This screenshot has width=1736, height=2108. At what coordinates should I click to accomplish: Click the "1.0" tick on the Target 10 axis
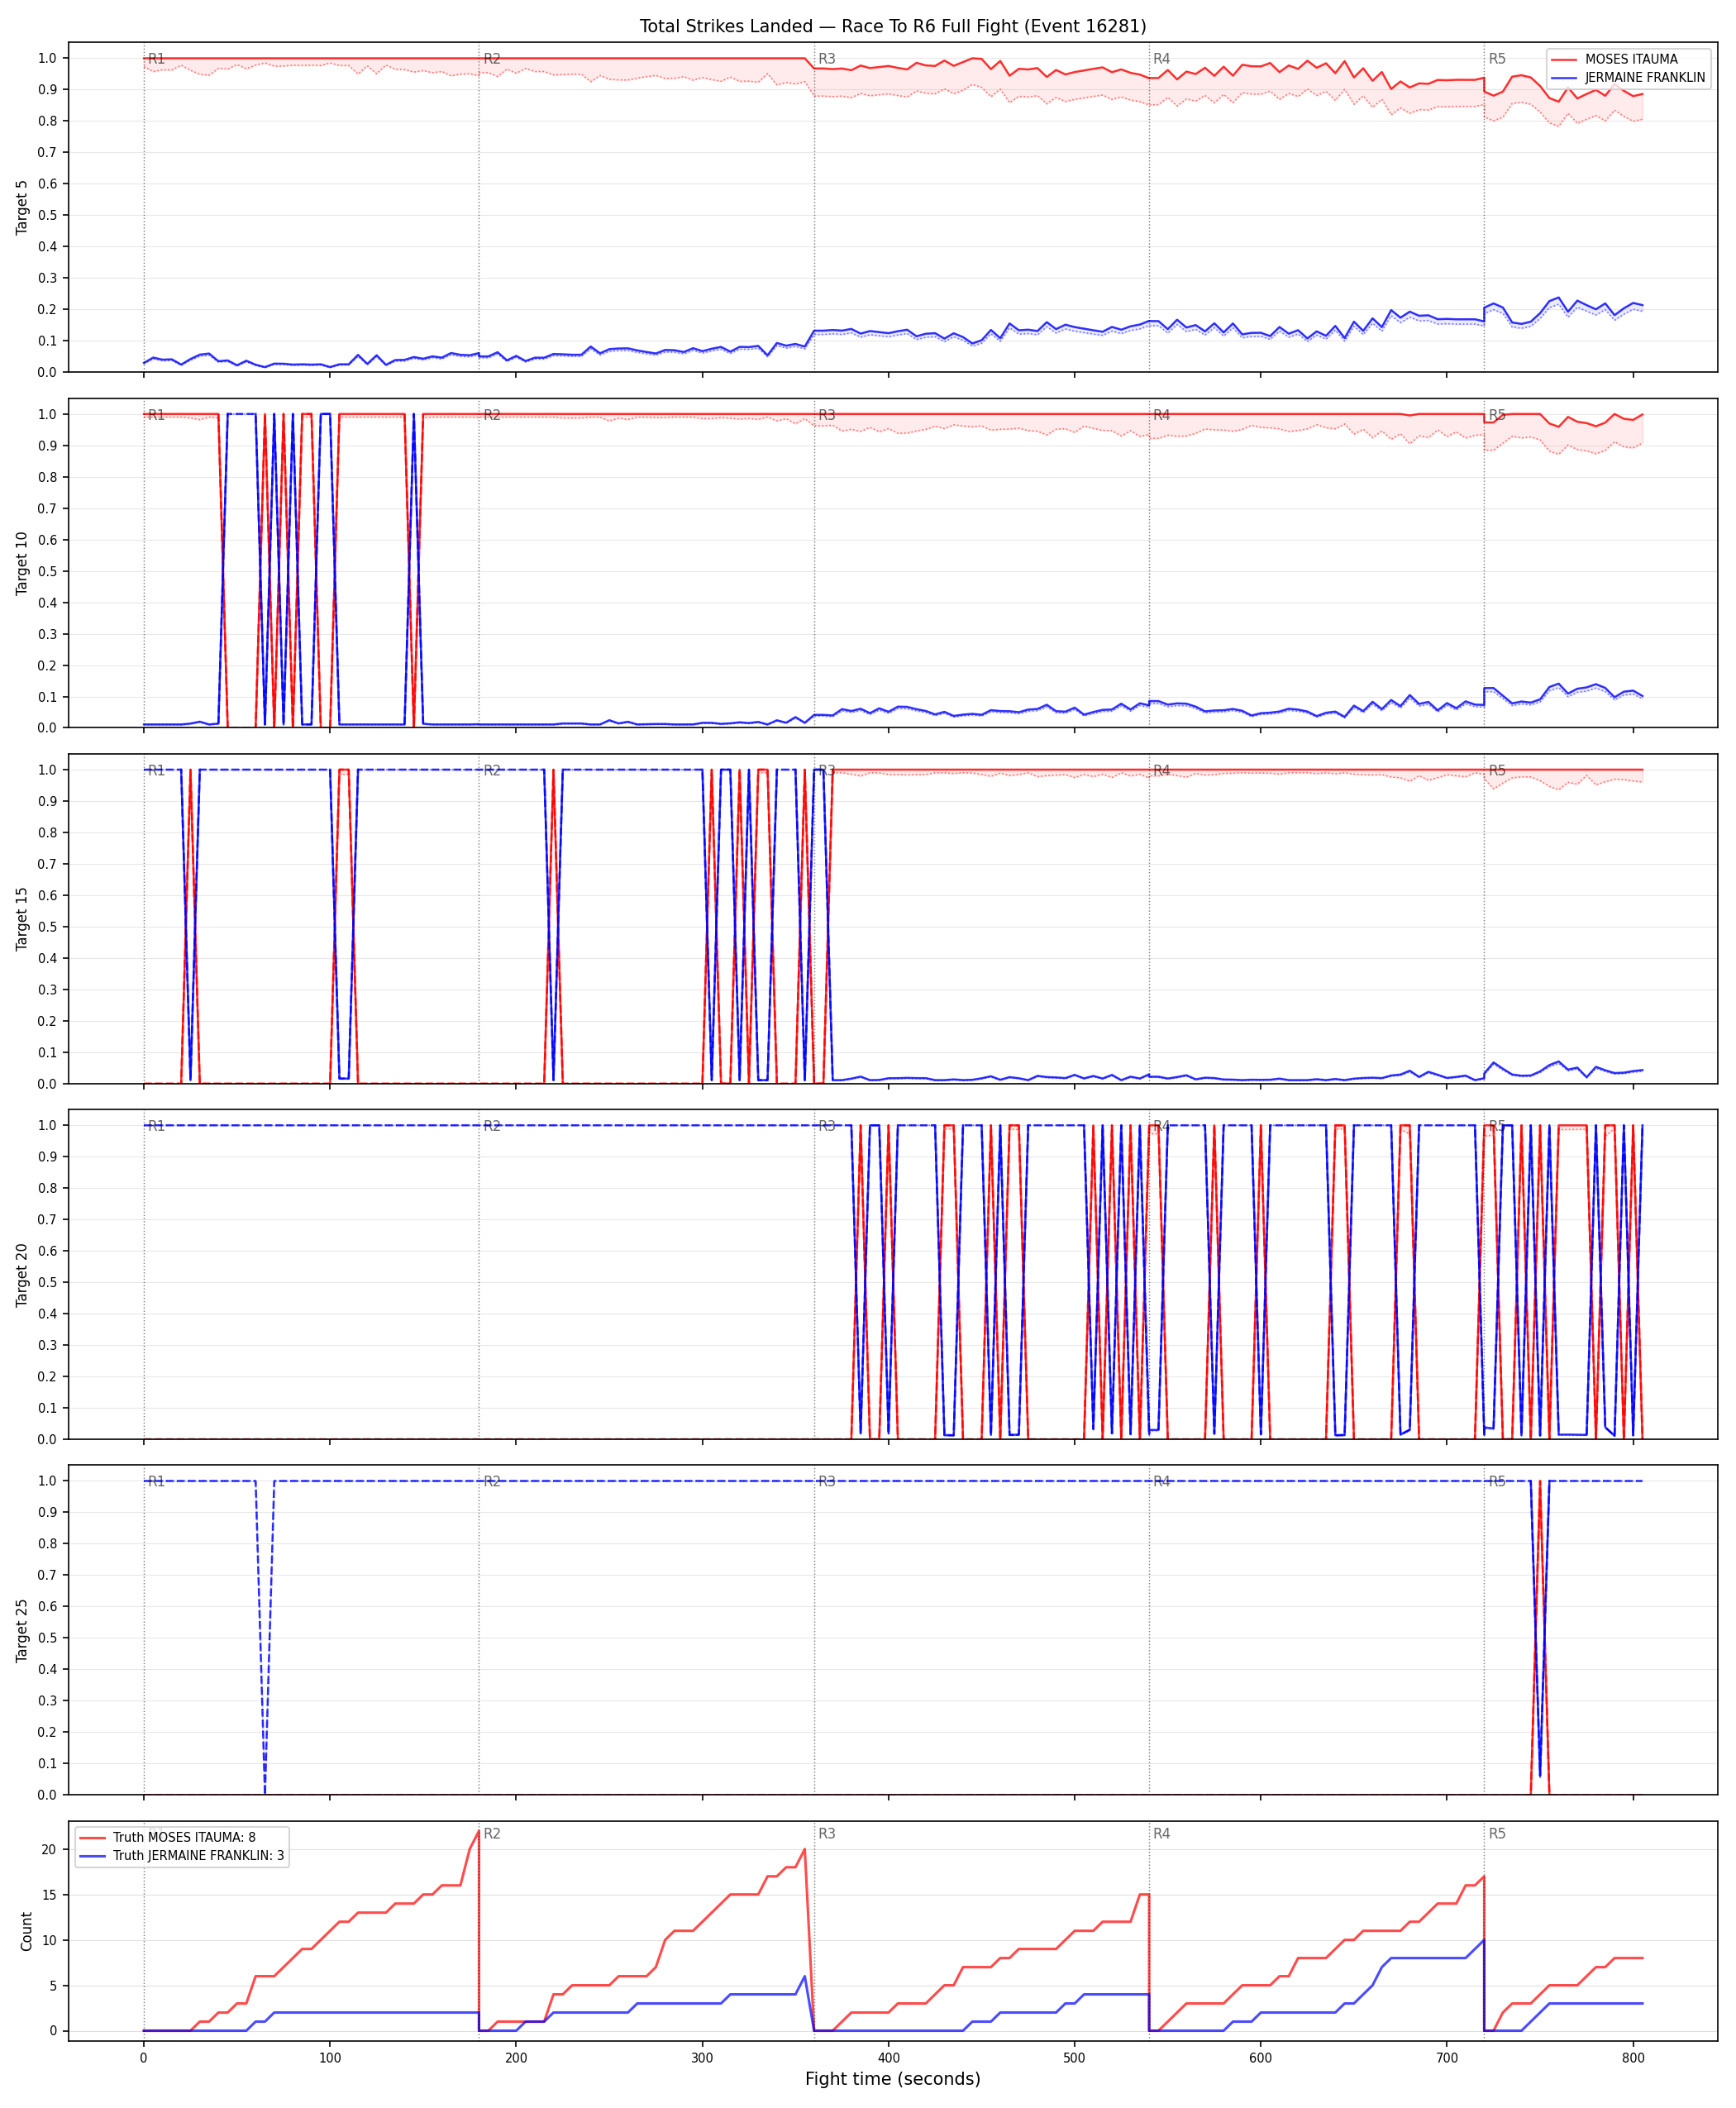point(47,414)
